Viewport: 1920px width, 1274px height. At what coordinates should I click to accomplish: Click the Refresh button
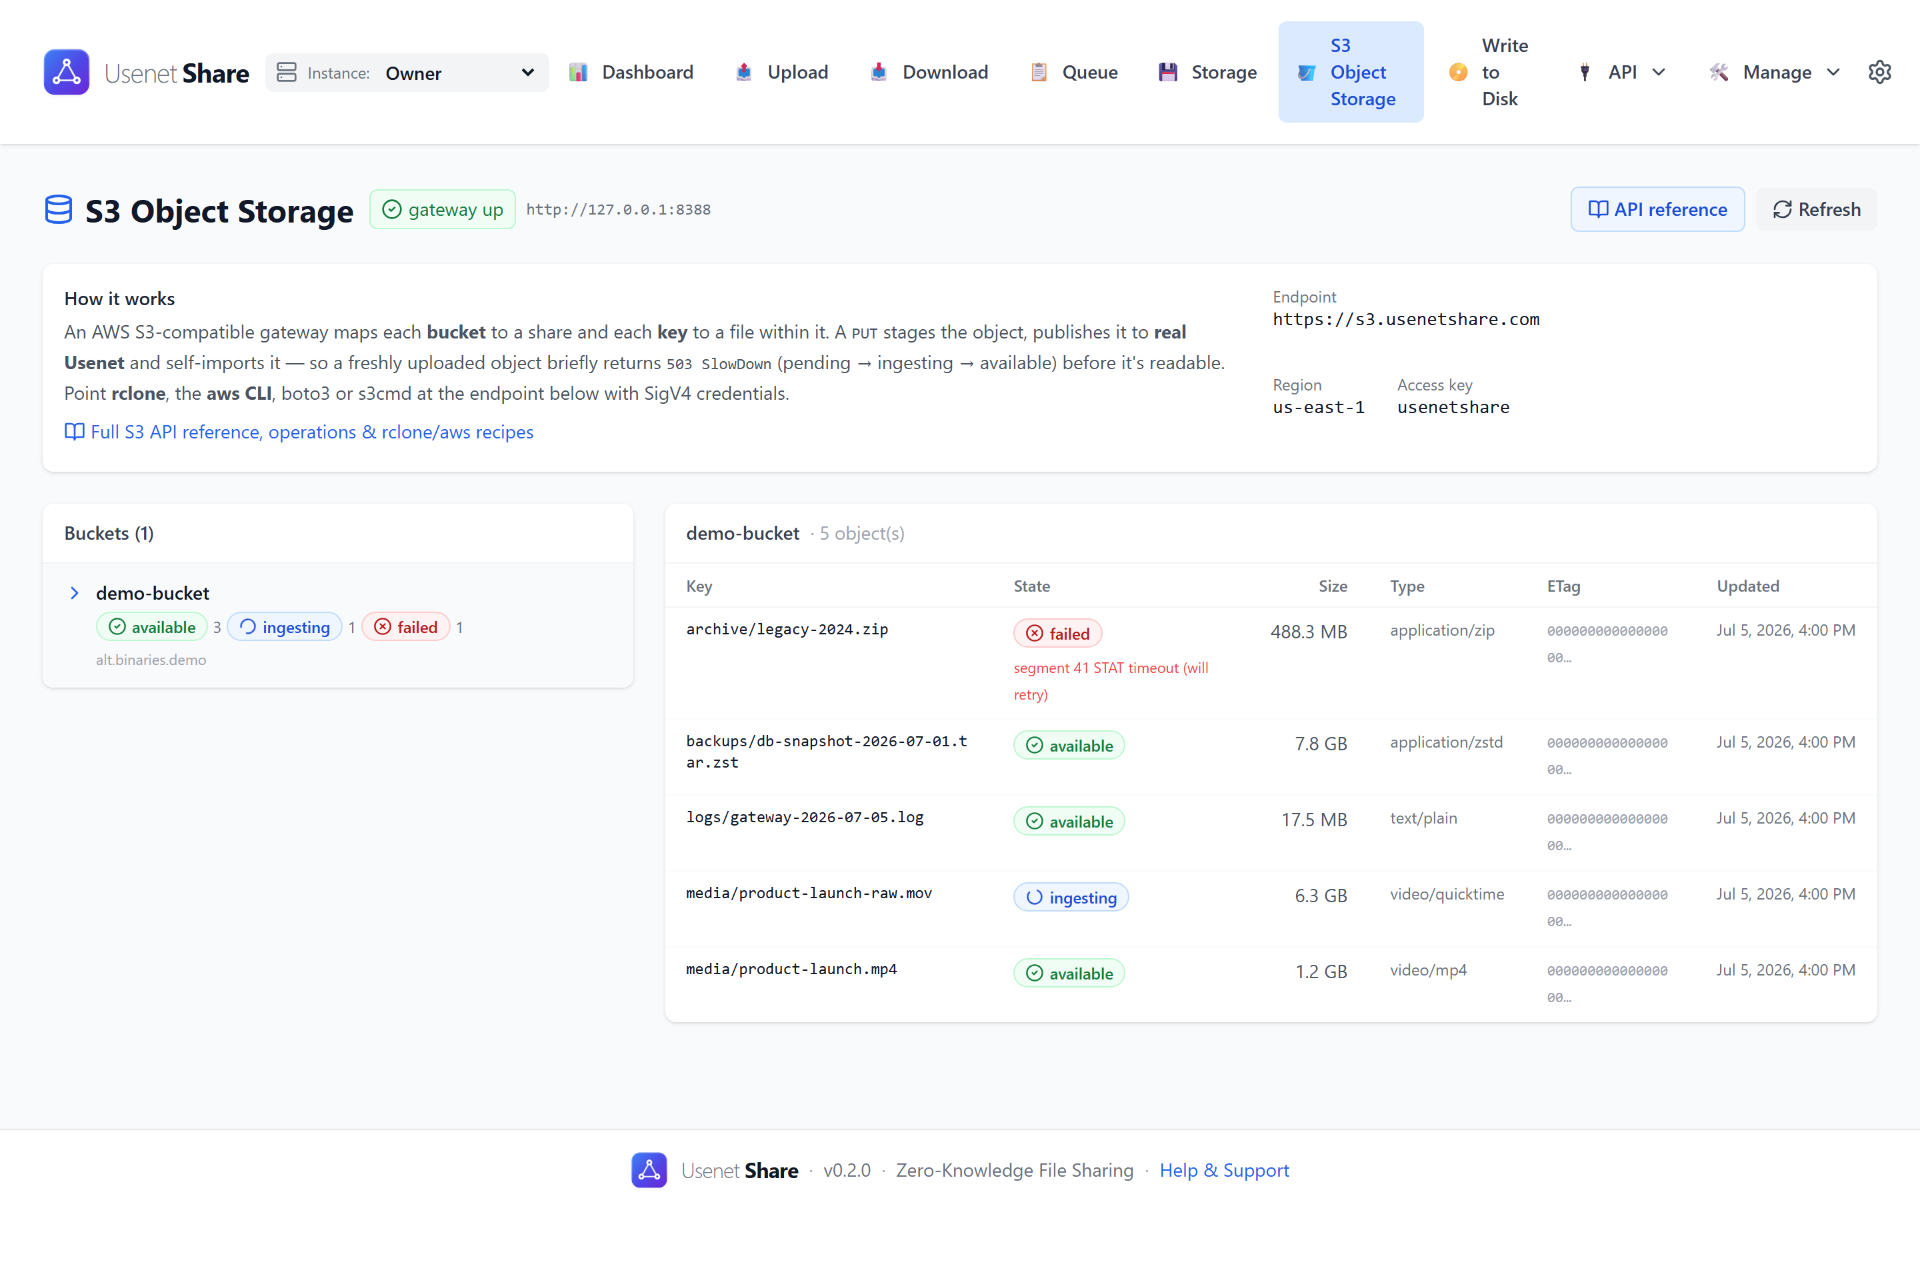(1816, 209)
